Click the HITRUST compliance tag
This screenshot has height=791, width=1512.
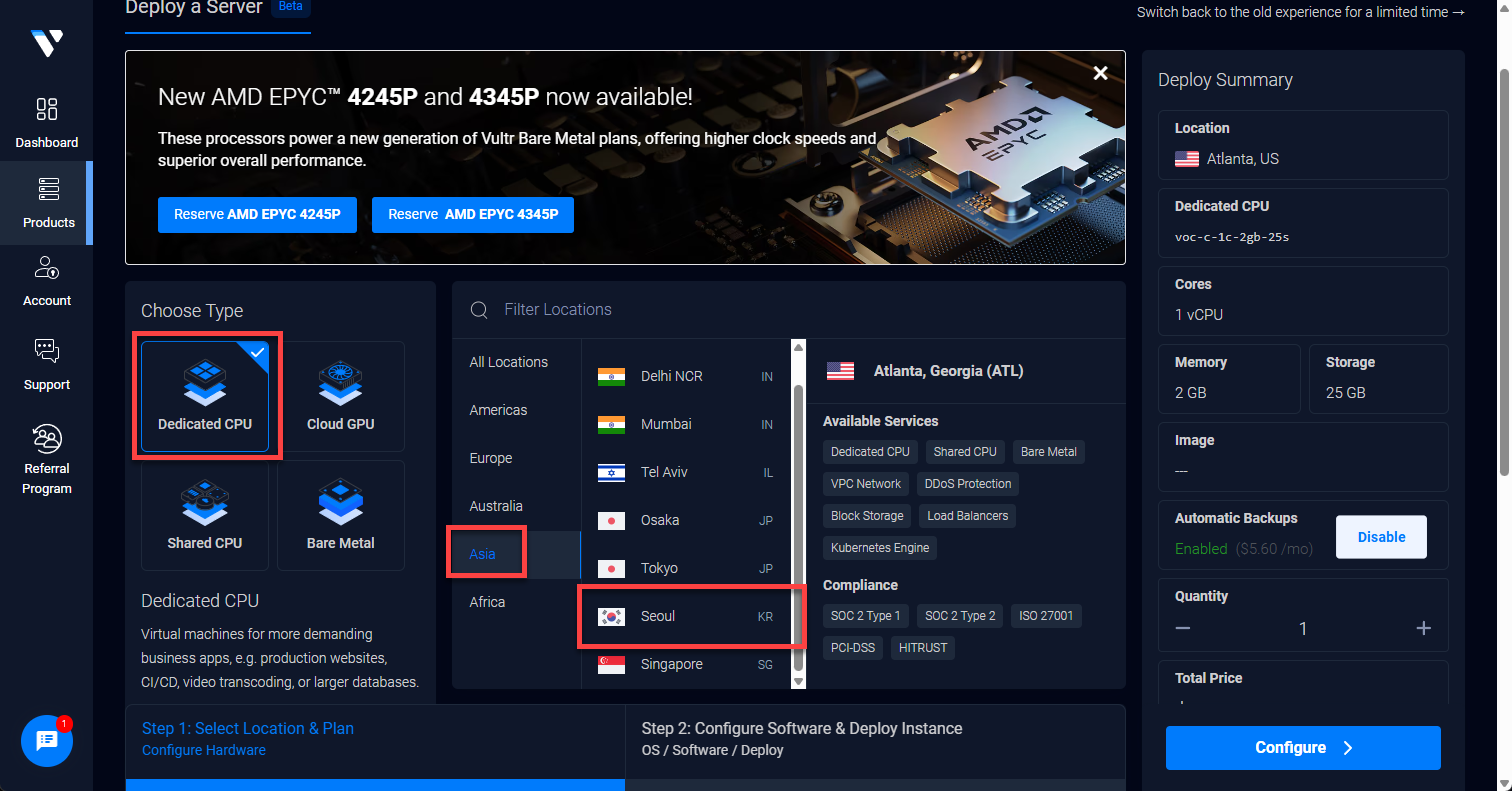(x=923, y=648)
